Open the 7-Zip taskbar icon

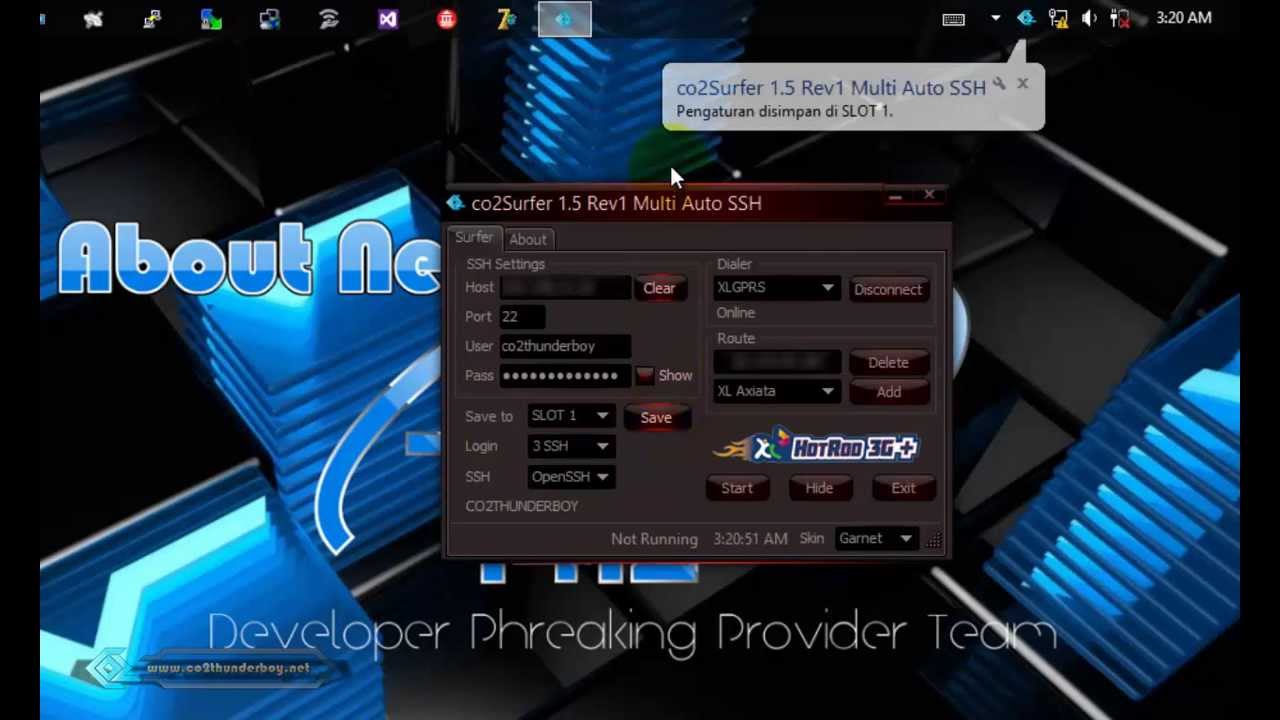[x=506, y=19]
